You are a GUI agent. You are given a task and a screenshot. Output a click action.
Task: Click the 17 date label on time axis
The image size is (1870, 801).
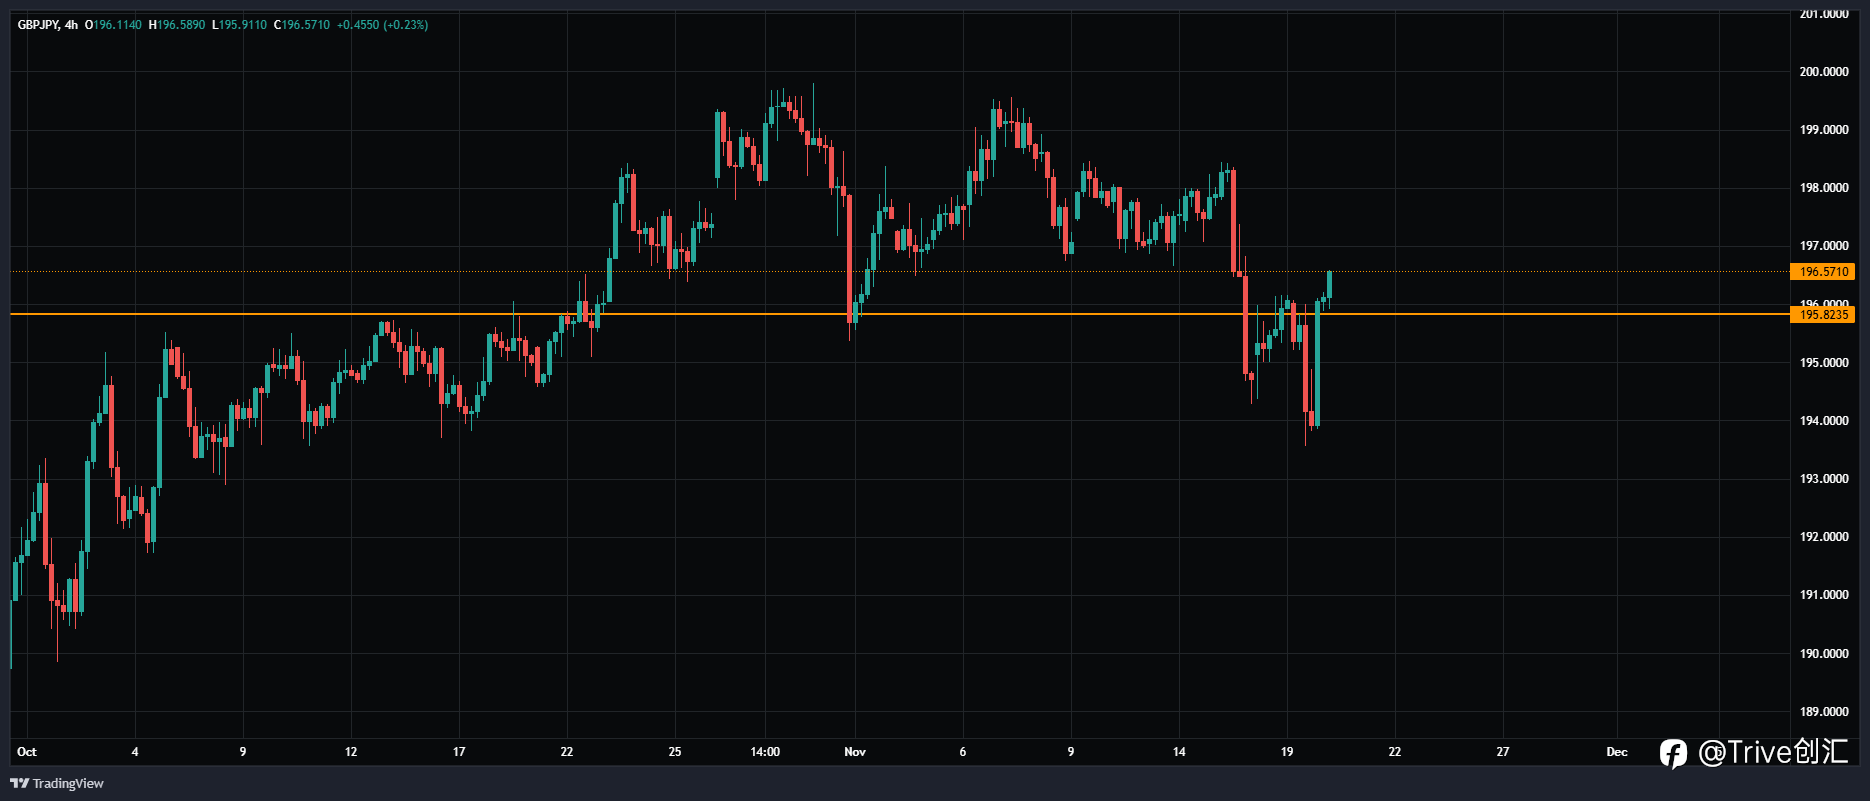[x=459, y=752]
